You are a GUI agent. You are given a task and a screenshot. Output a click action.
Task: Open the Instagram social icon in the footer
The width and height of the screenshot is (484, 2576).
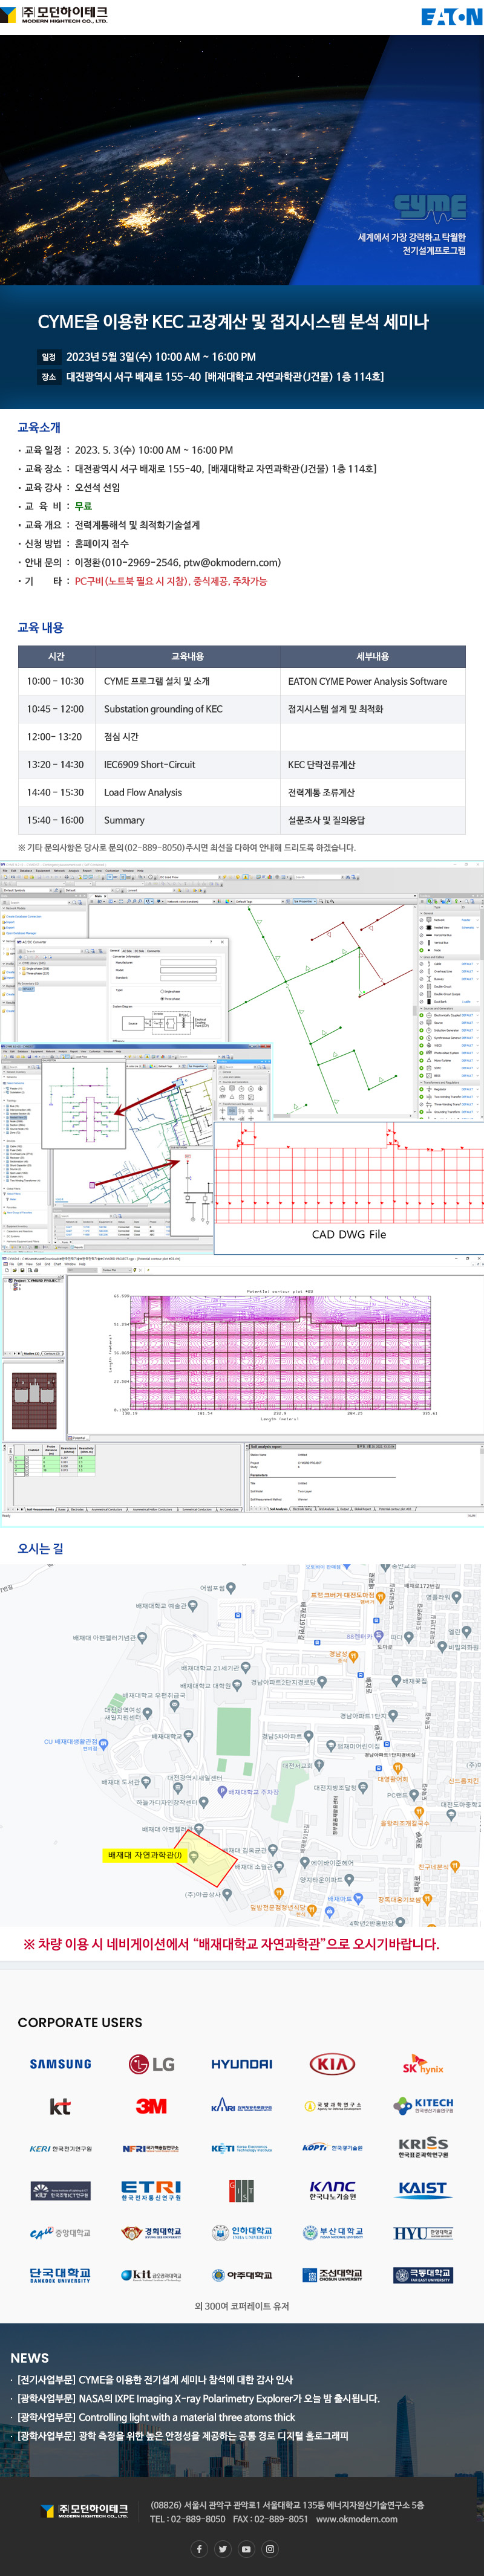pyautogui.click(x=269, y=2549)
